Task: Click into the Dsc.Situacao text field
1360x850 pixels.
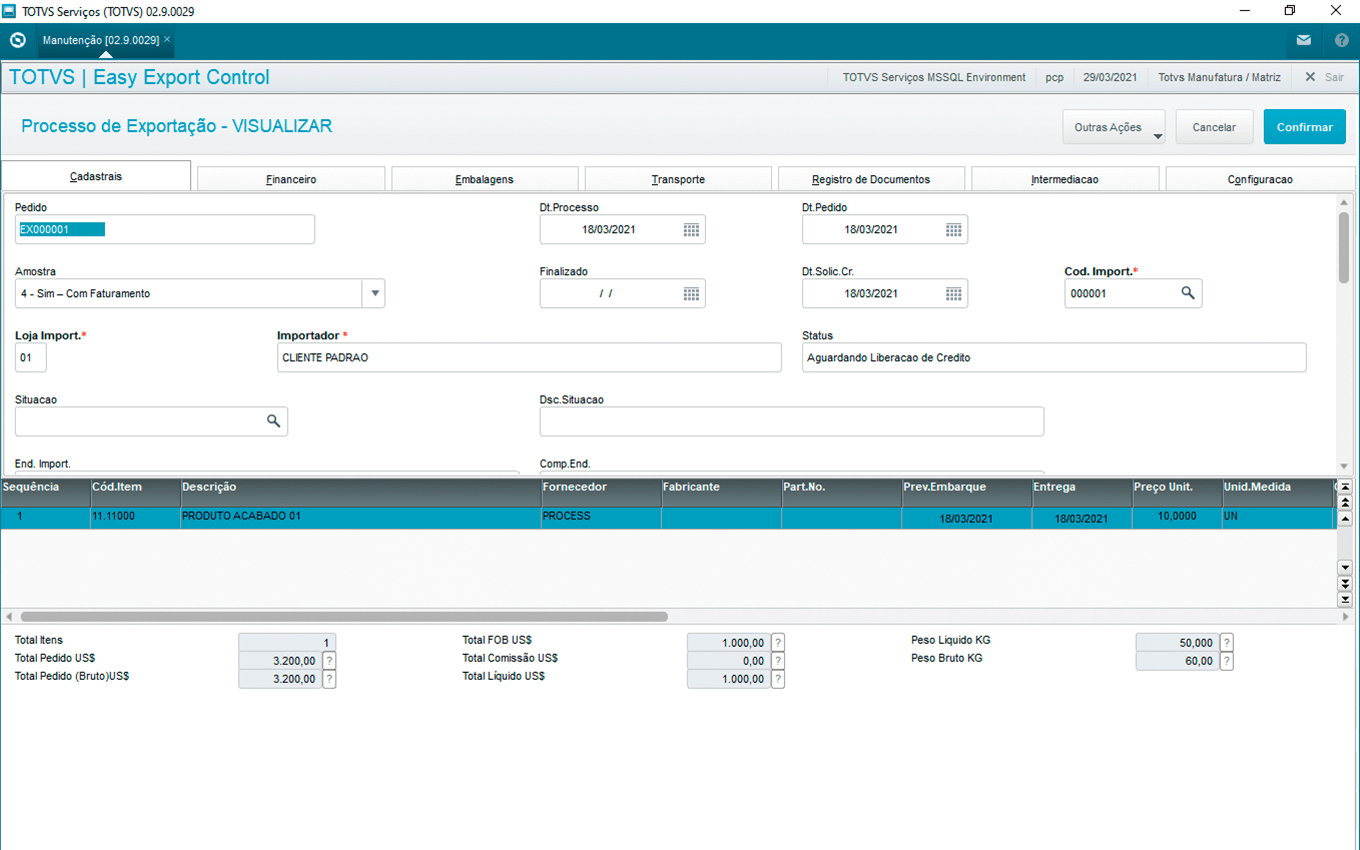Action: pyautogui.click(x=791, y=422)
